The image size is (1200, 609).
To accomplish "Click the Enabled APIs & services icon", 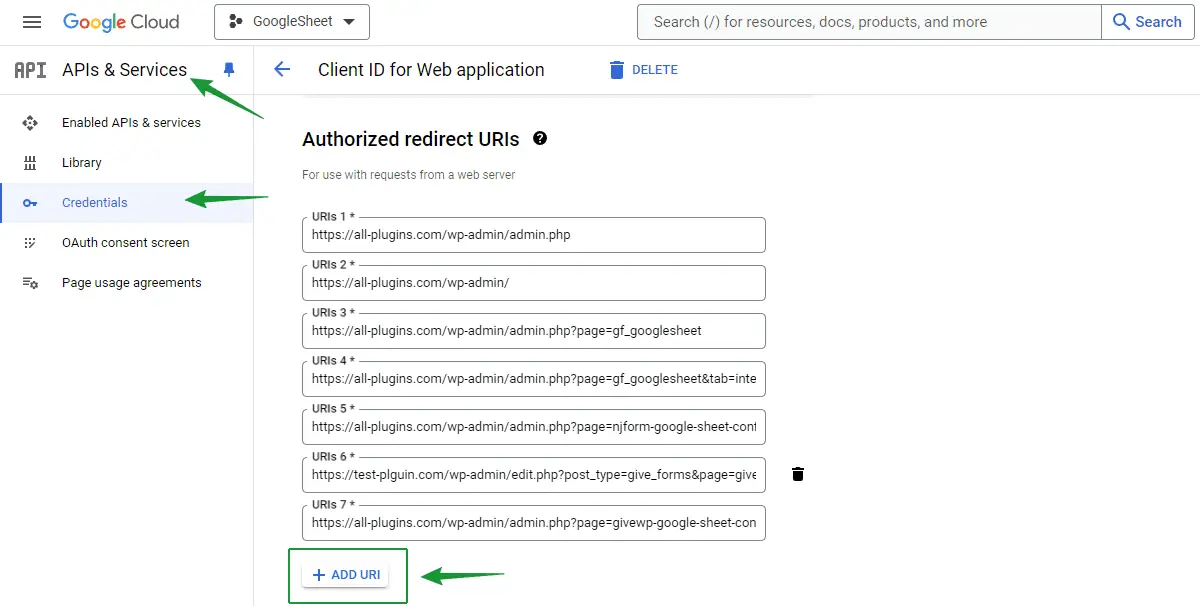I will pos(30,123).
